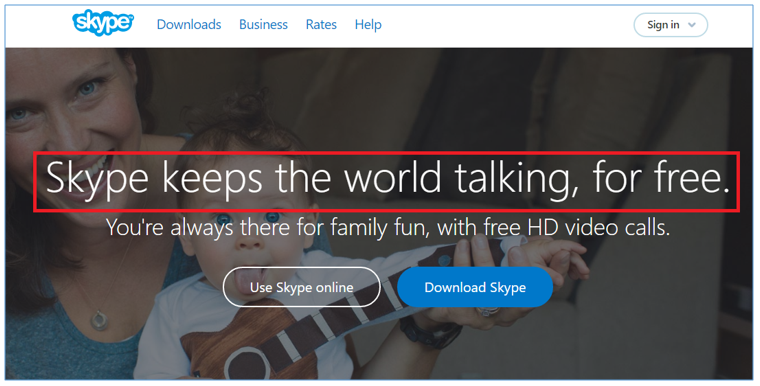Open the Rates page
The height and width of the screenshot is (386, 760).
[321, 25]
